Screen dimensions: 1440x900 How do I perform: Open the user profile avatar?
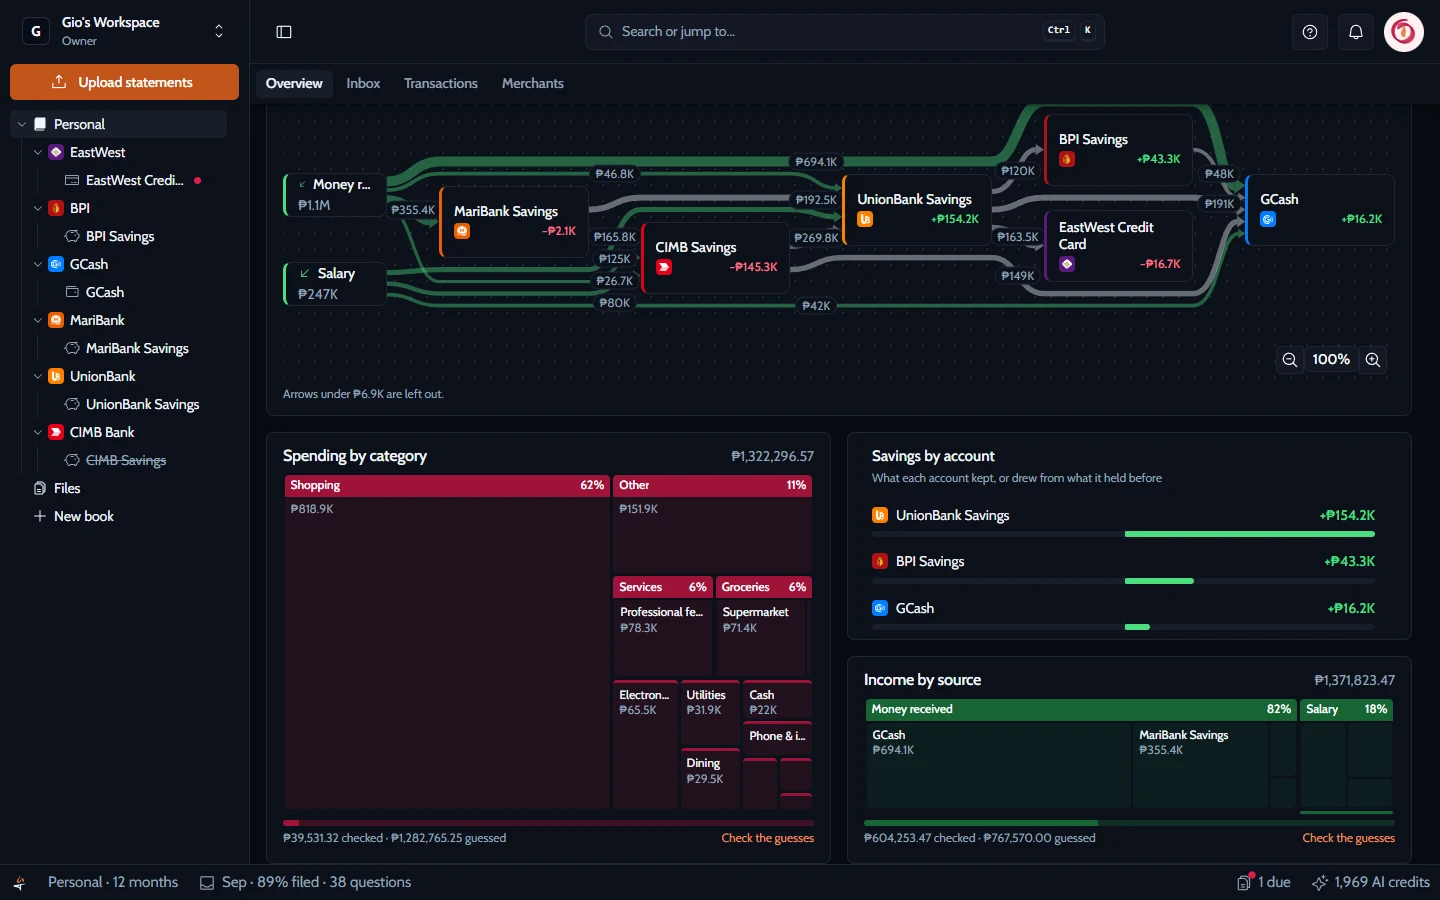coord(1404,32)
